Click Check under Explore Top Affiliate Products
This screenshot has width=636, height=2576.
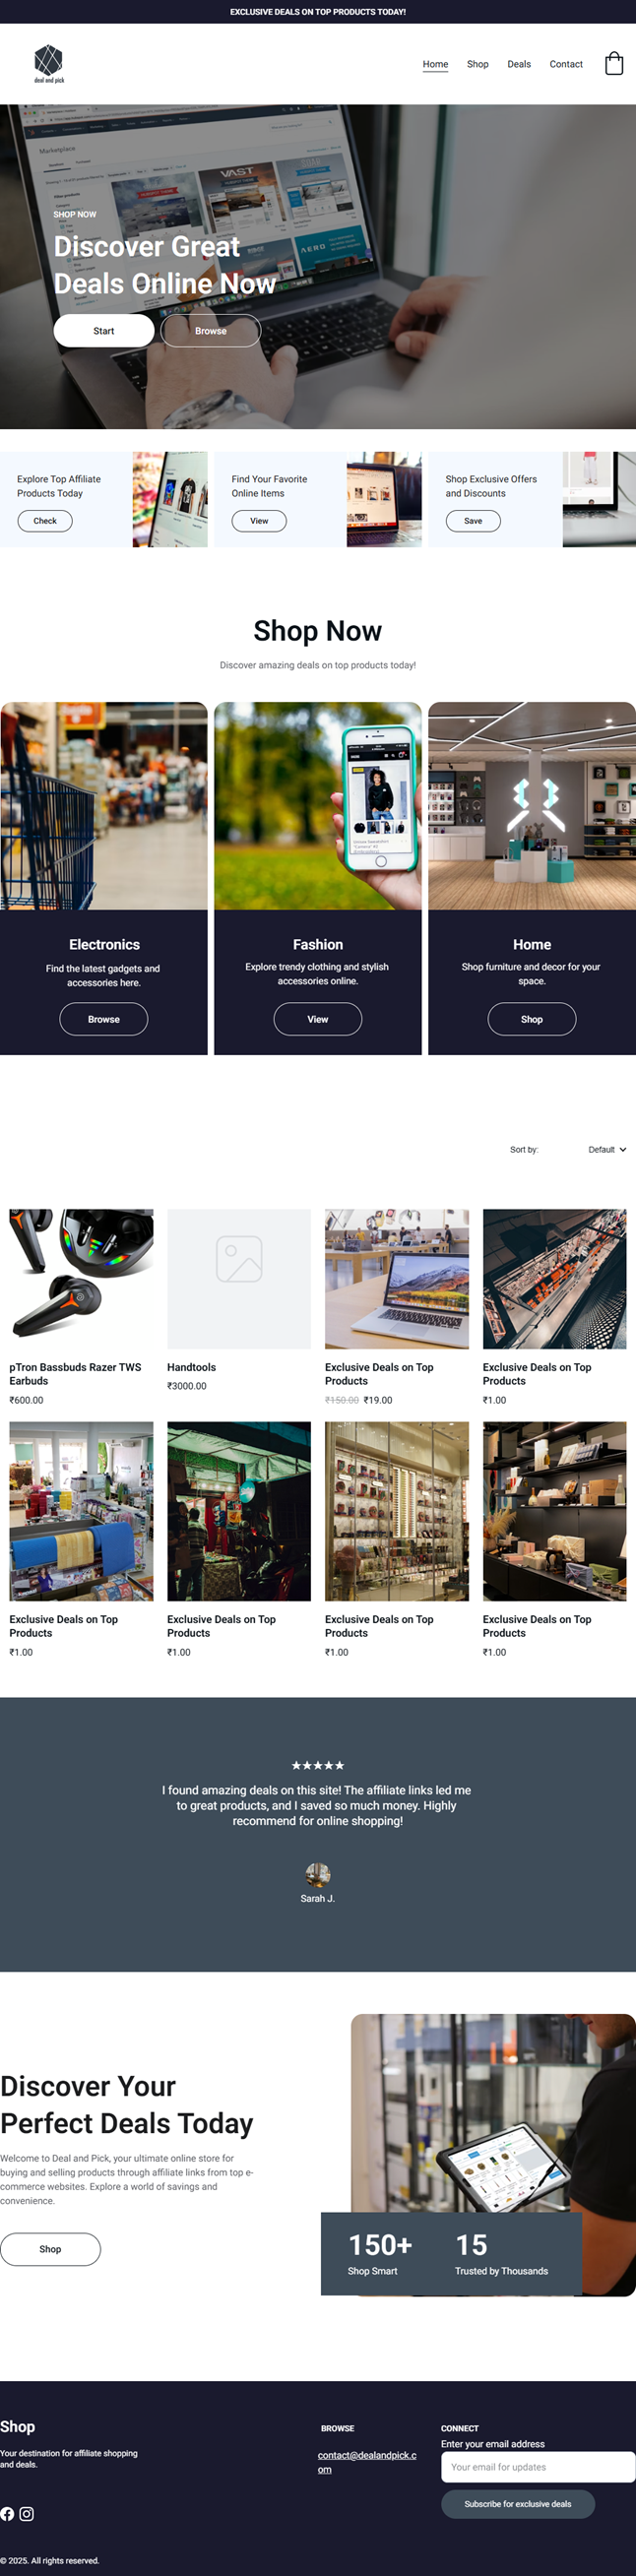[x=45, y=521]
